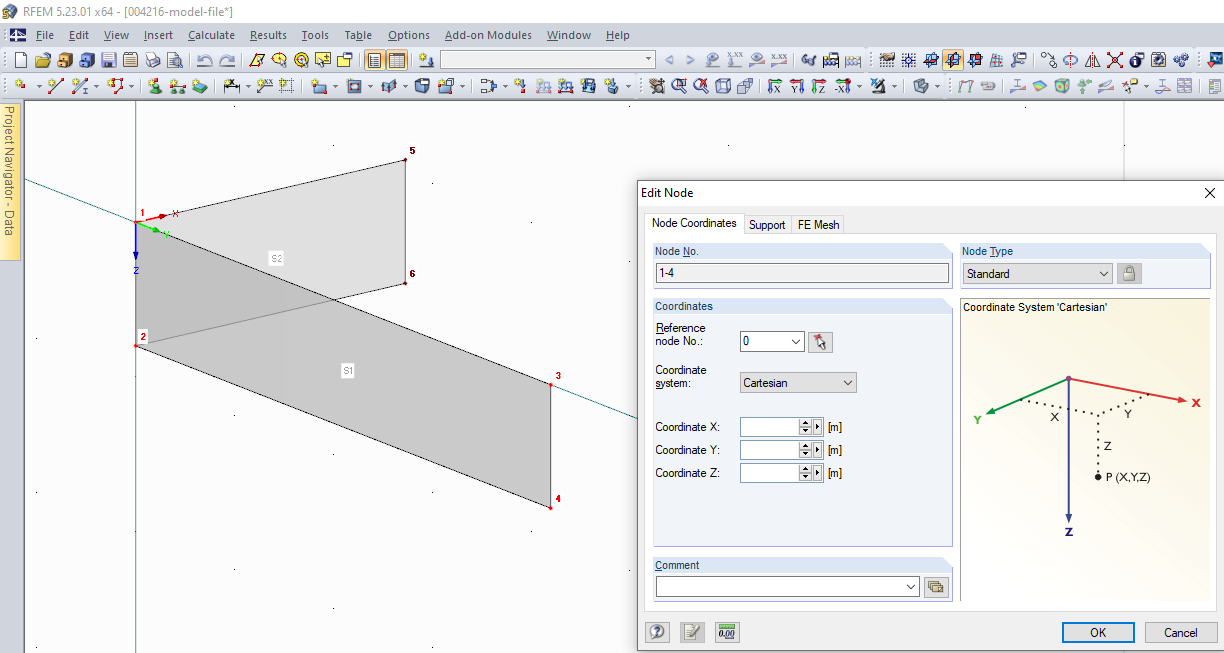Click the view in Z direction icon

pos(819,86)
